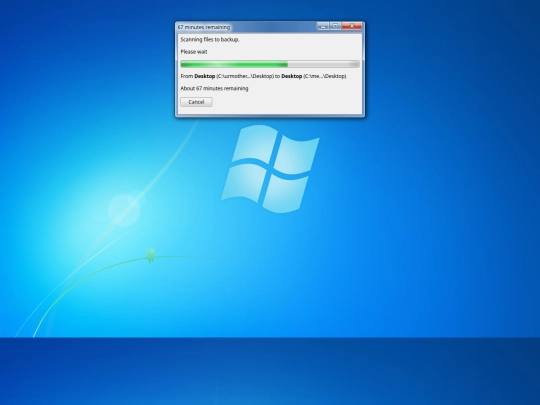Viewport: 540px width, 405px height.
Task: Click the "Please wait" message
Action: [x=194, y=52]
